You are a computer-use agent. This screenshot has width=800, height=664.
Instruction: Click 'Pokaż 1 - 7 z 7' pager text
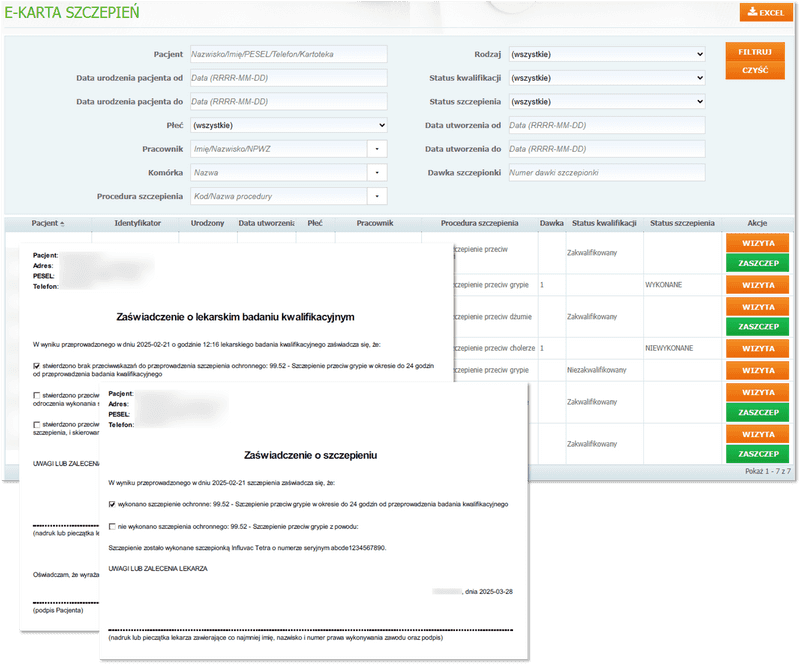click(x=767, y=471)
